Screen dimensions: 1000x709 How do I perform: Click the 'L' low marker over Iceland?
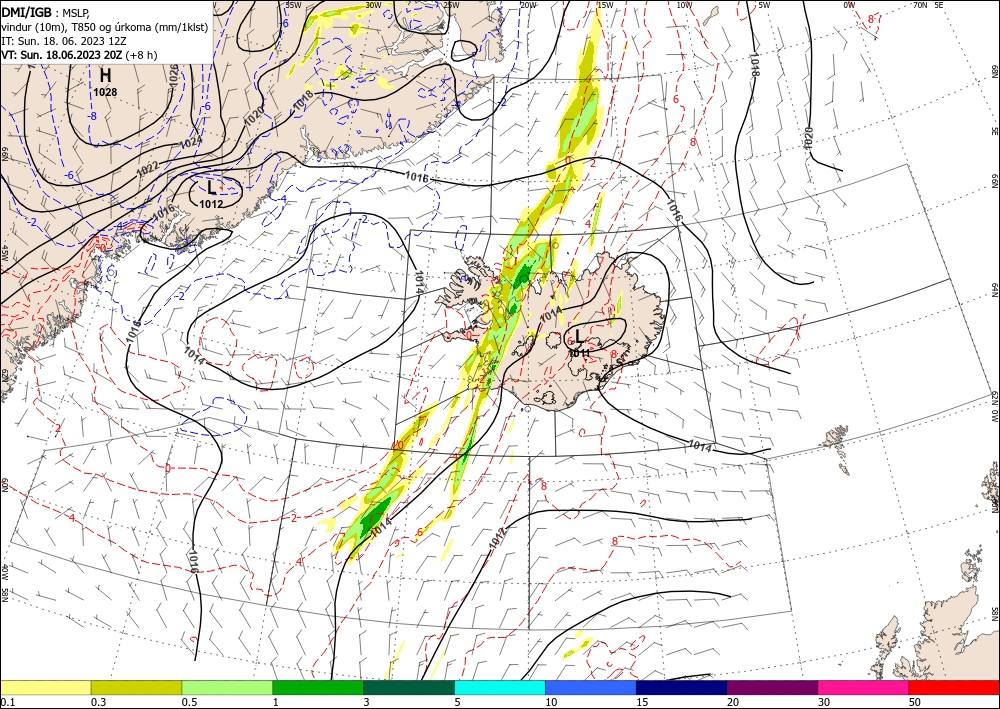(578, 336)
